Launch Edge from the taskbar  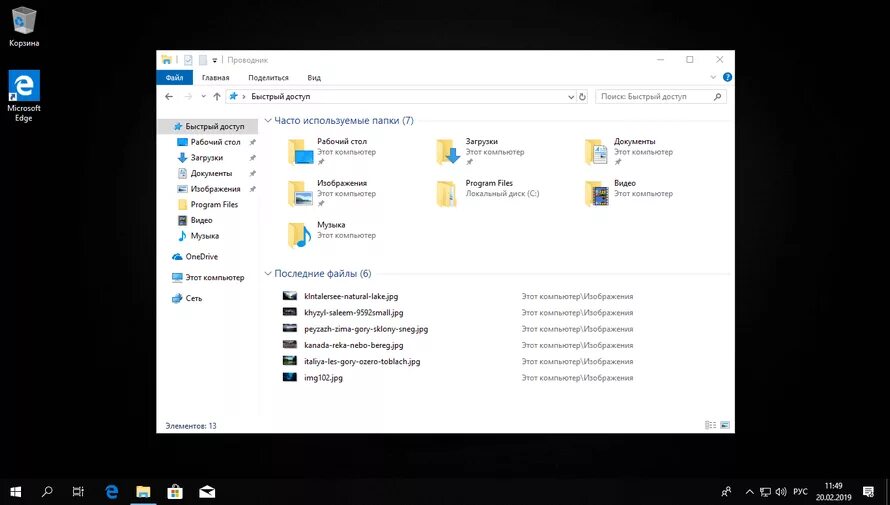(111, 492)
